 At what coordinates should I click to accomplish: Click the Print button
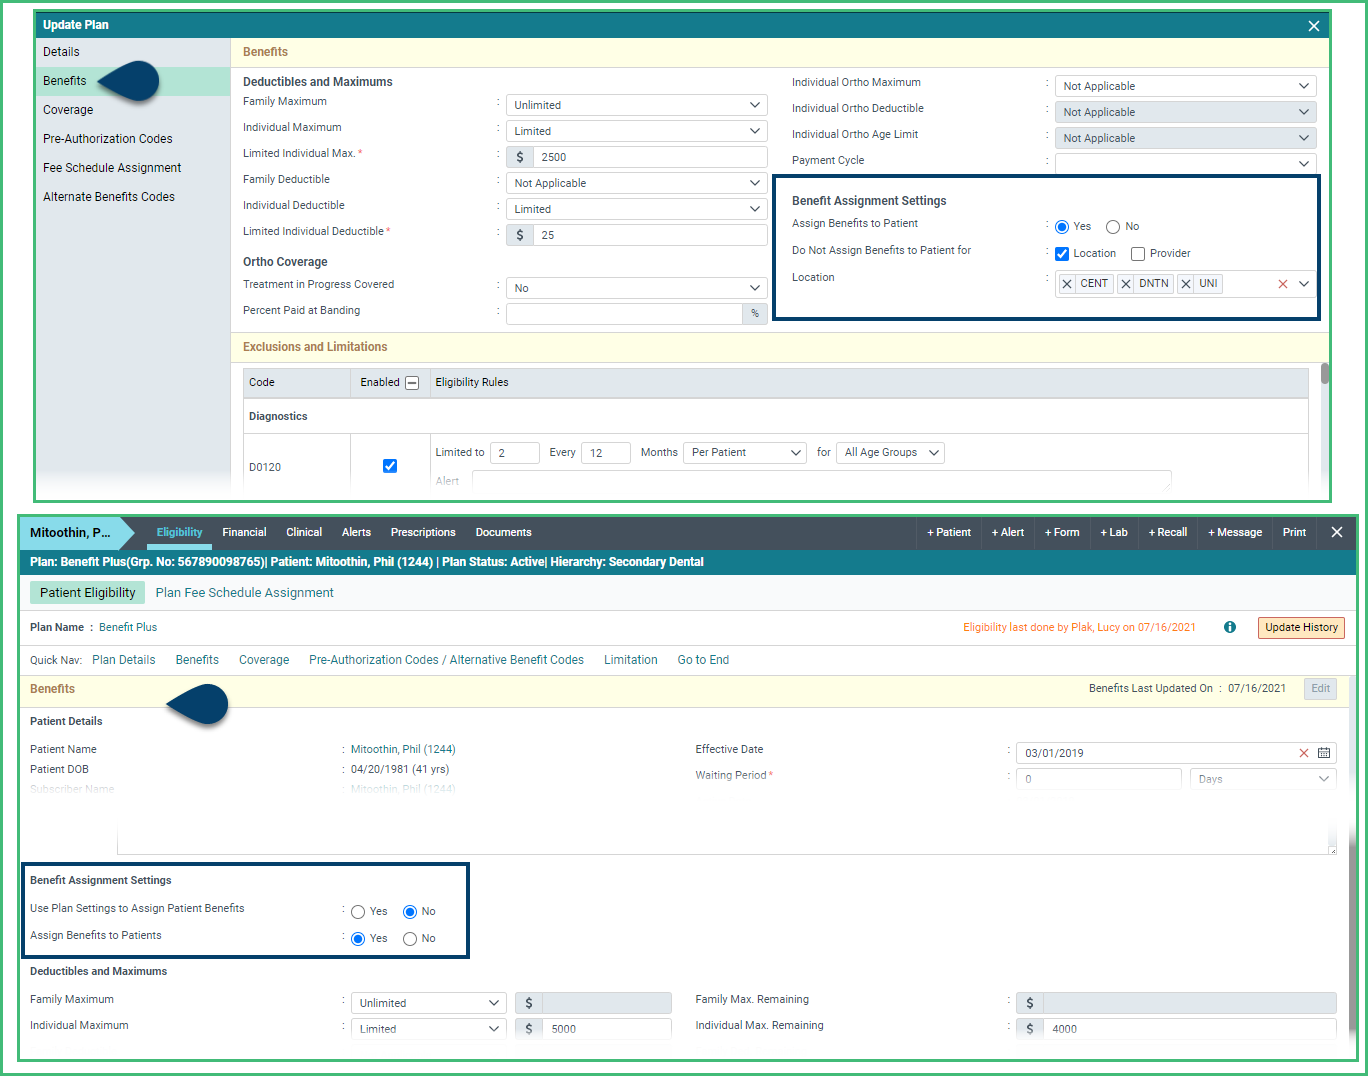[1294, 532]
